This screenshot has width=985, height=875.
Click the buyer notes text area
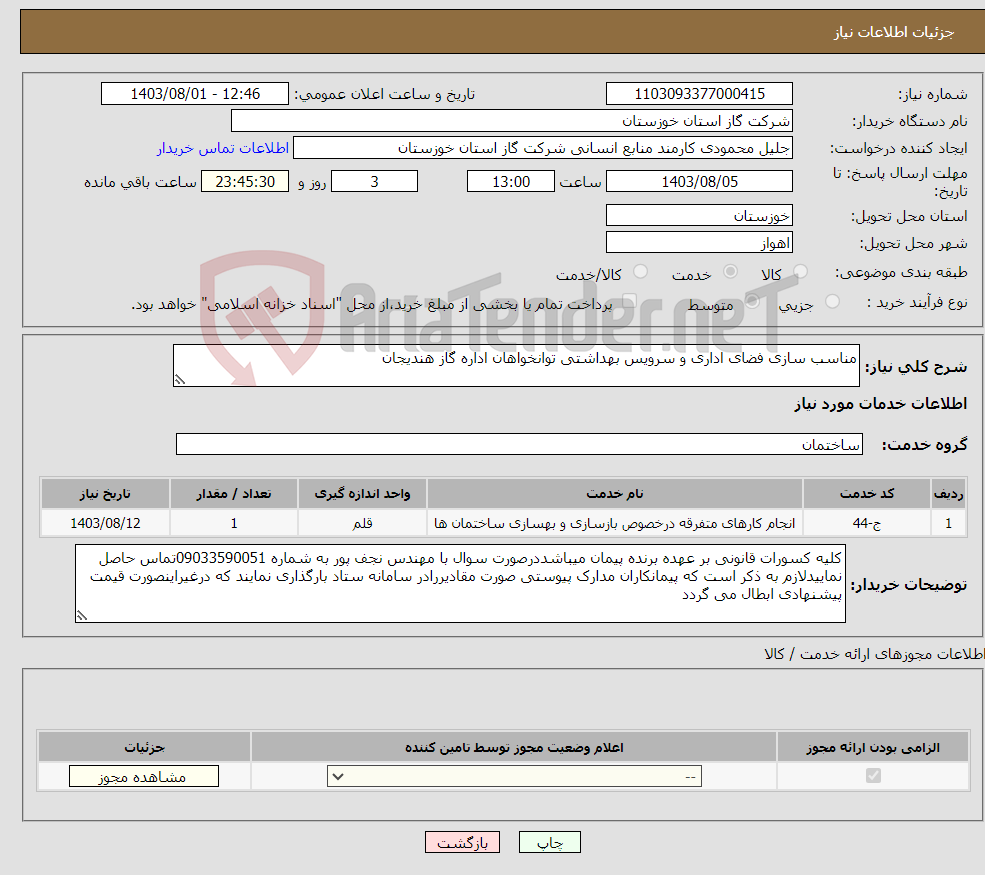pos(460,584)
